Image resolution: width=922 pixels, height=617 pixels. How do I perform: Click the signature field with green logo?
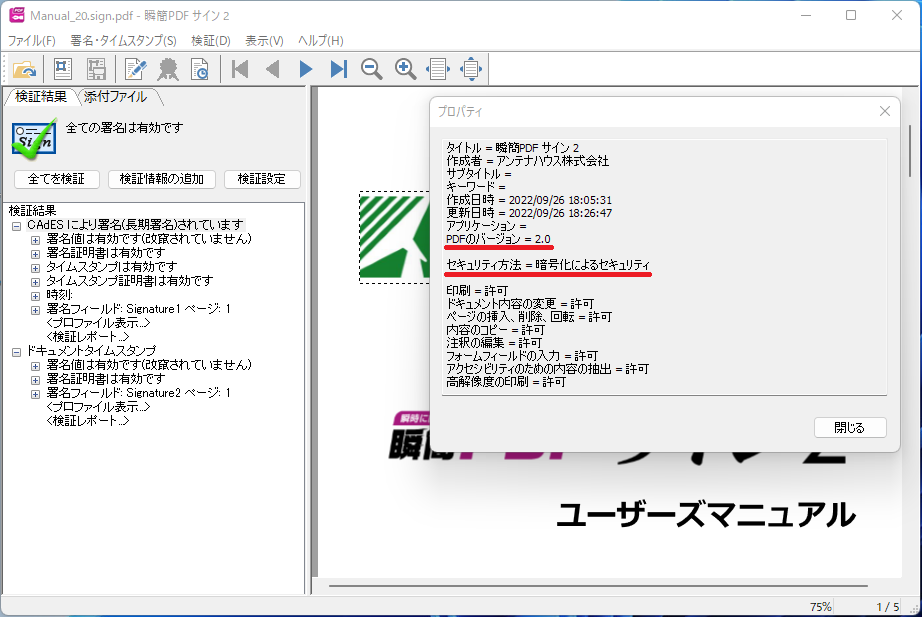[394, 237]
